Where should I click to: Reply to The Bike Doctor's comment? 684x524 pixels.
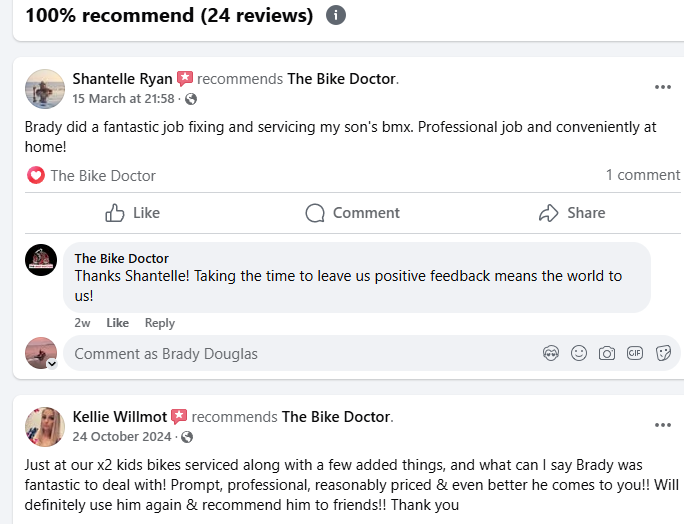click(159, 323)
